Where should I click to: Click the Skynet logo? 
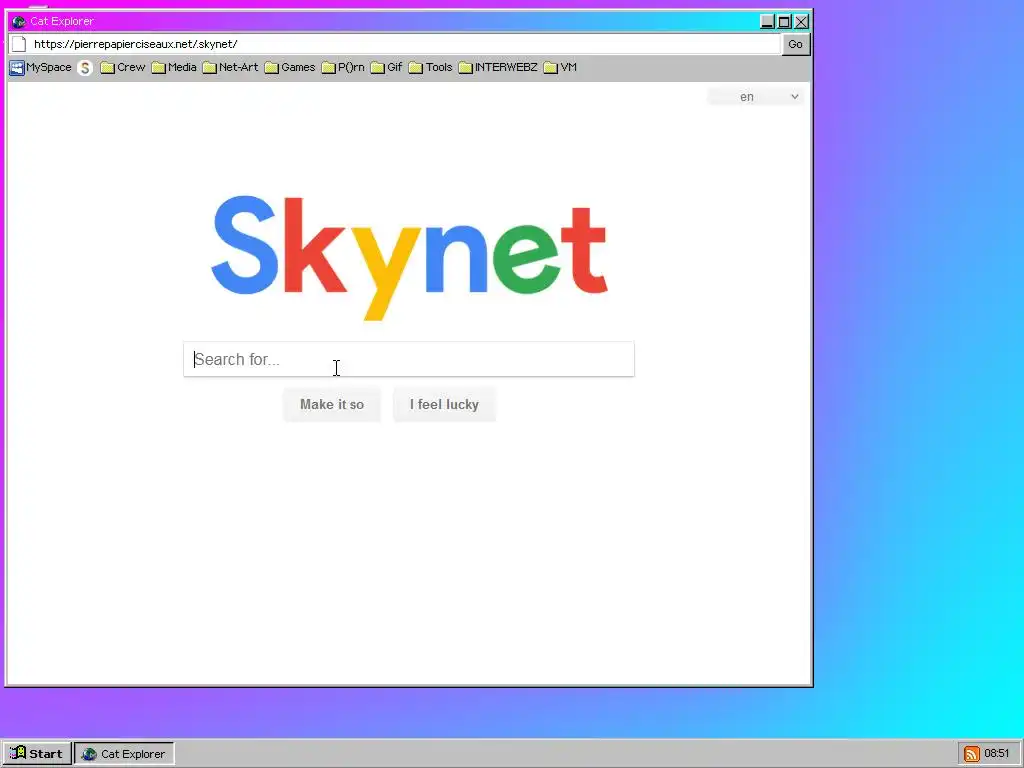(x=409, y=257)
